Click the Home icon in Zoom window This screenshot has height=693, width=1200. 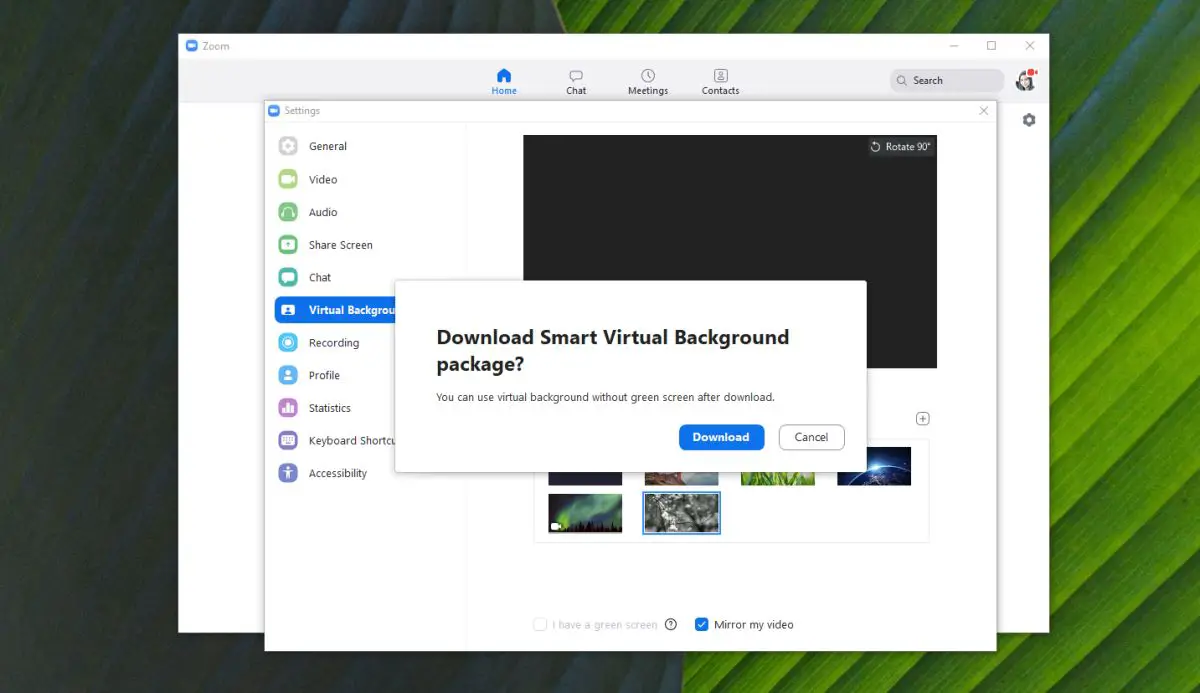[x=504, y=76]
